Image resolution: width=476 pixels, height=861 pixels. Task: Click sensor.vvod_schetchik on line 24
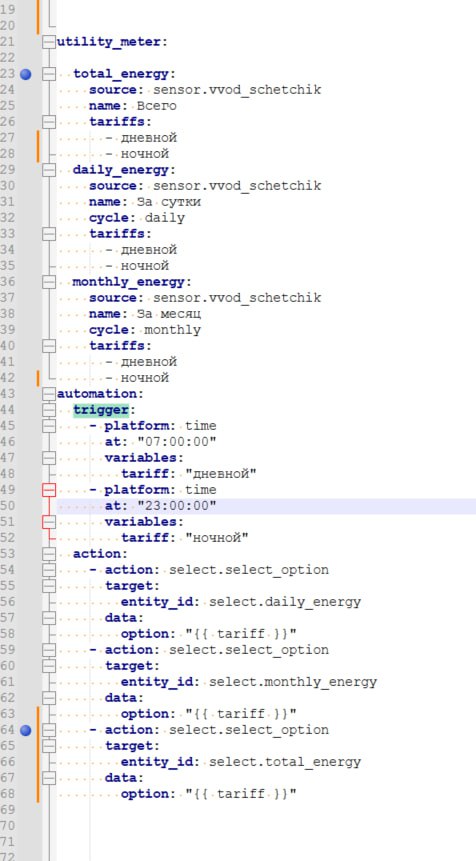click(237, 91)
